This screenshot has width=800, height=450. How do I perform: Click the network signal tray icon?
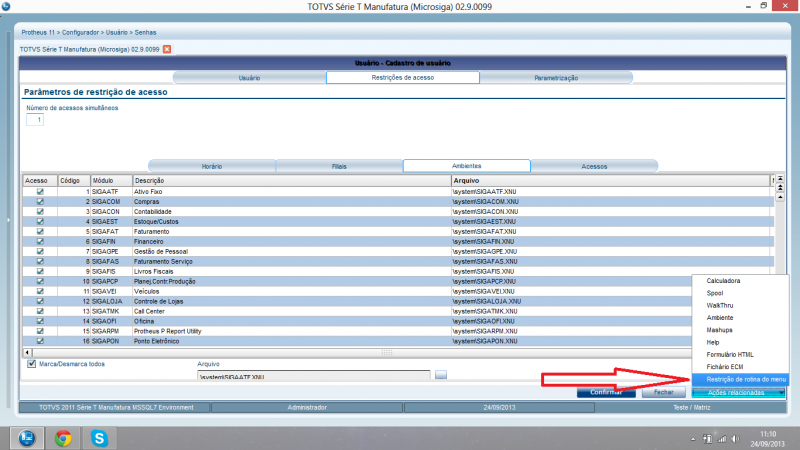click(x=721, y=439)
